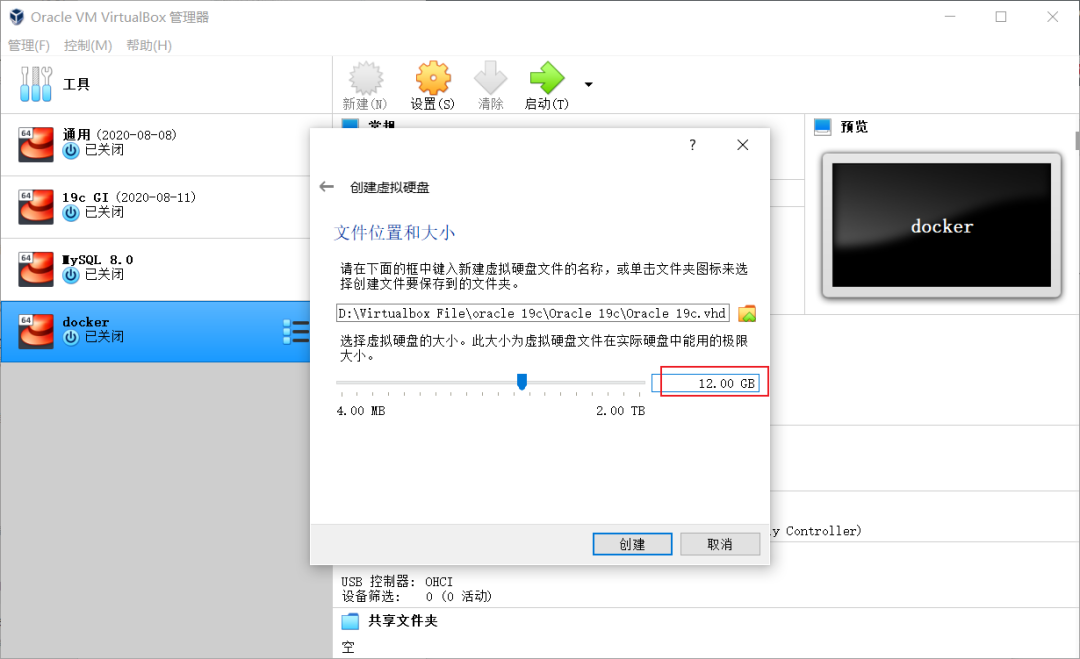The width and height of the screenshot is (1080, 659).
Task: Click the 空 shared folders value
Action: click(349, 647)
